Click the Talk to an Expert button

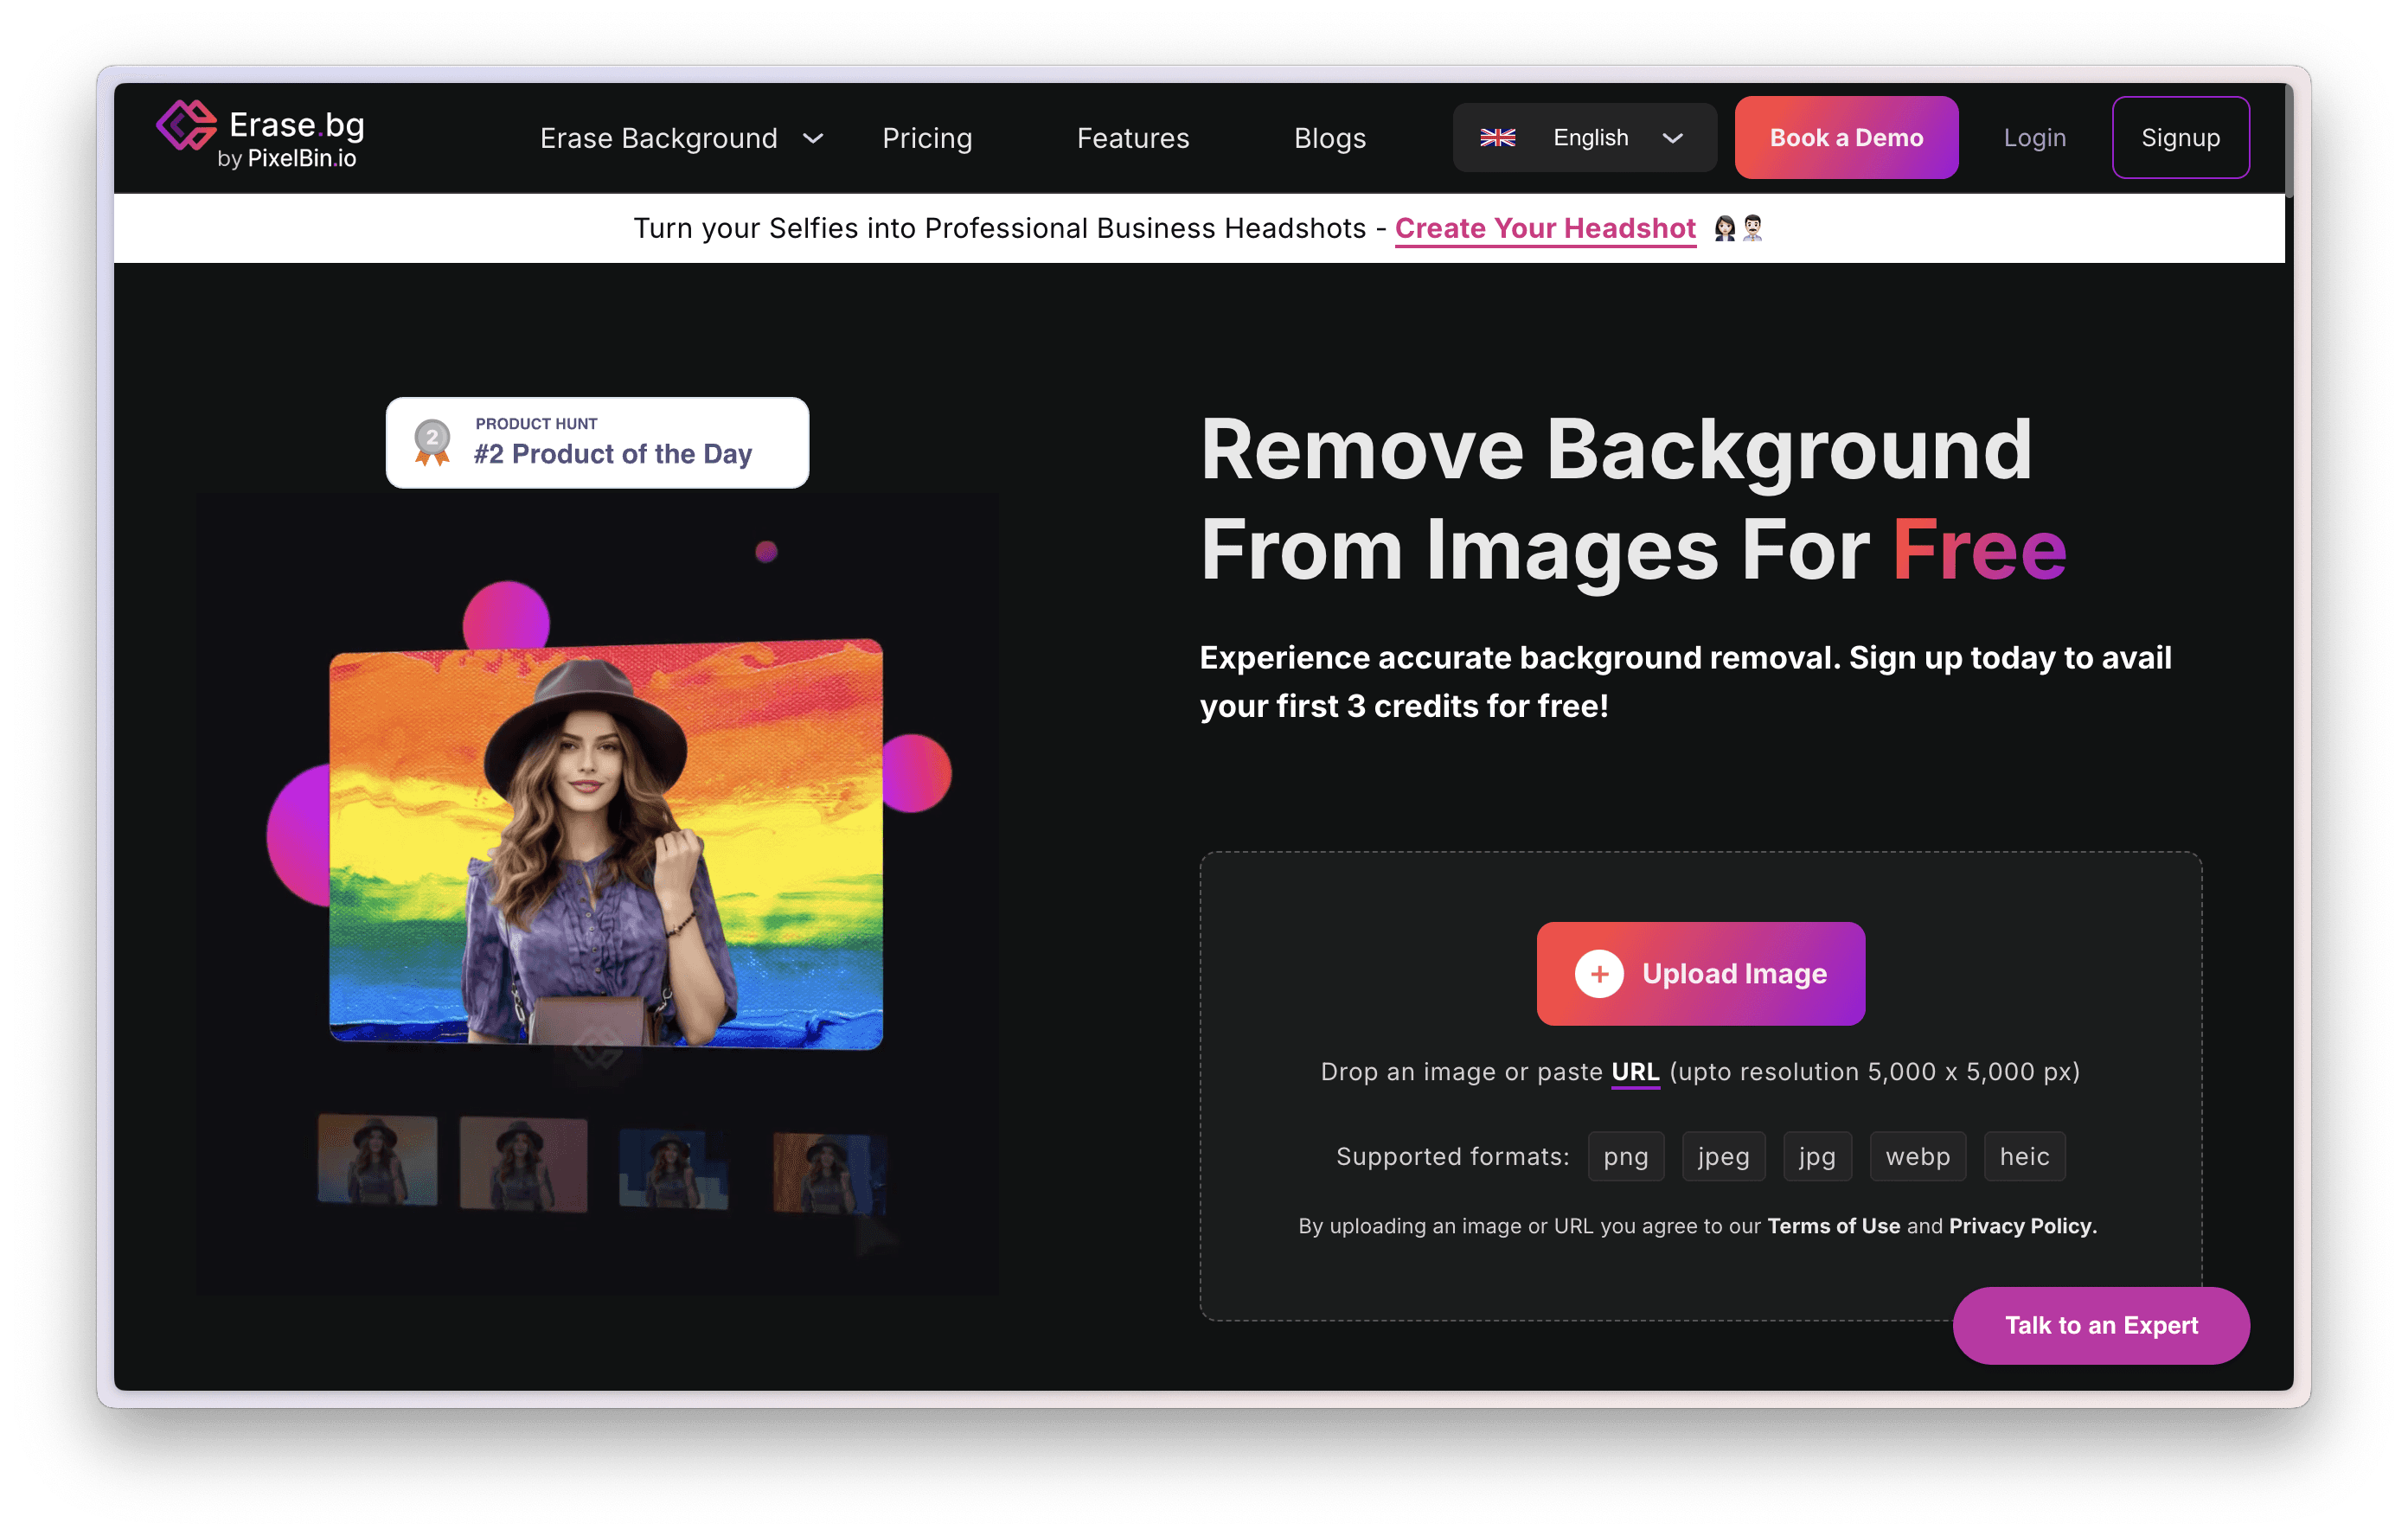[2100, 1325]
